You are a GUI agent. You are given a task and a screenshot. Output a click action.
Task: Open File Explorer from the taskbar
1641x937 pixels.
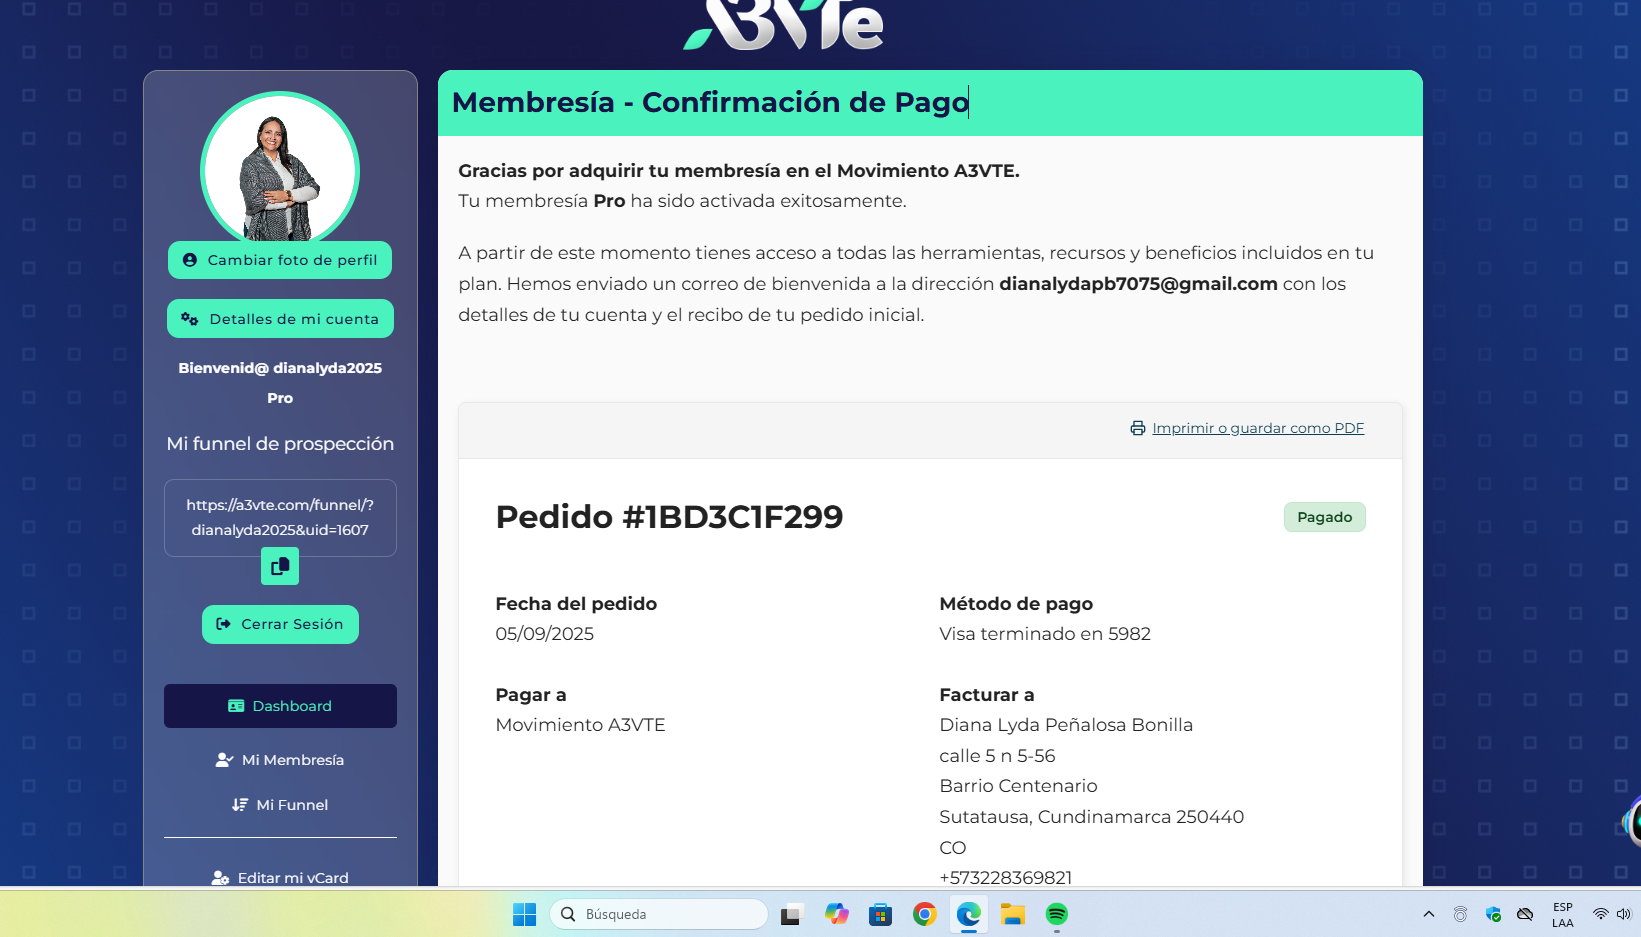pyautogui.click(x=1013, y=914)
